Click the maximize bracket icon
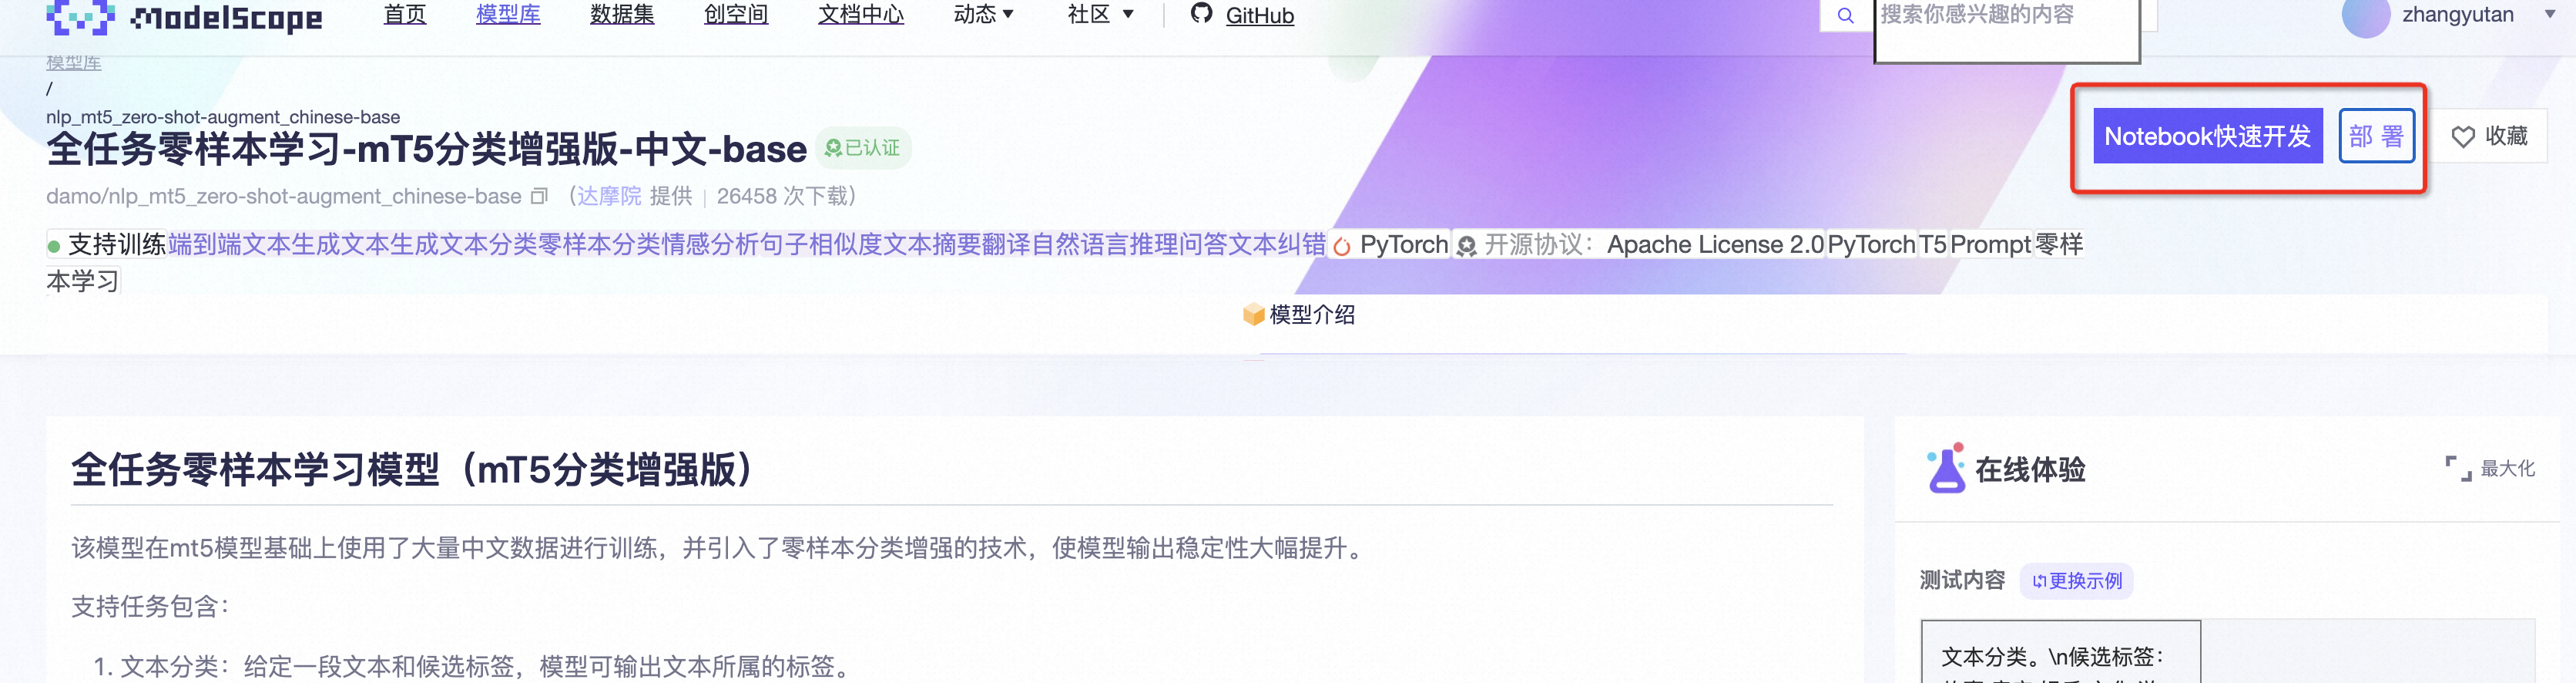 click(2458, 468)
